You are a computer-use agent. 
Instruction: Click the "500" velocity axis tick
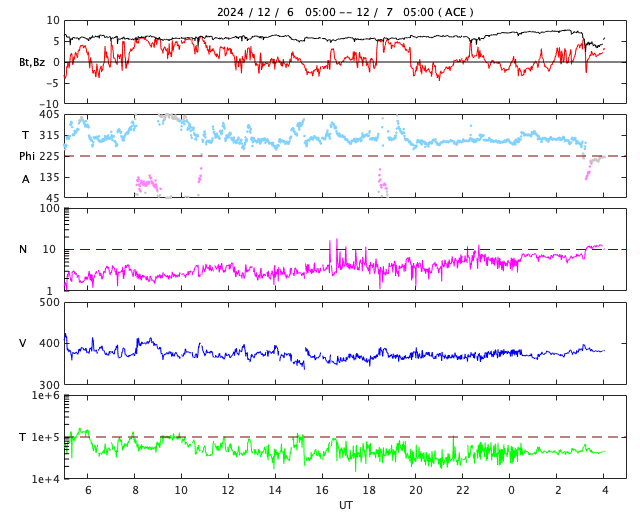(49, 303)
